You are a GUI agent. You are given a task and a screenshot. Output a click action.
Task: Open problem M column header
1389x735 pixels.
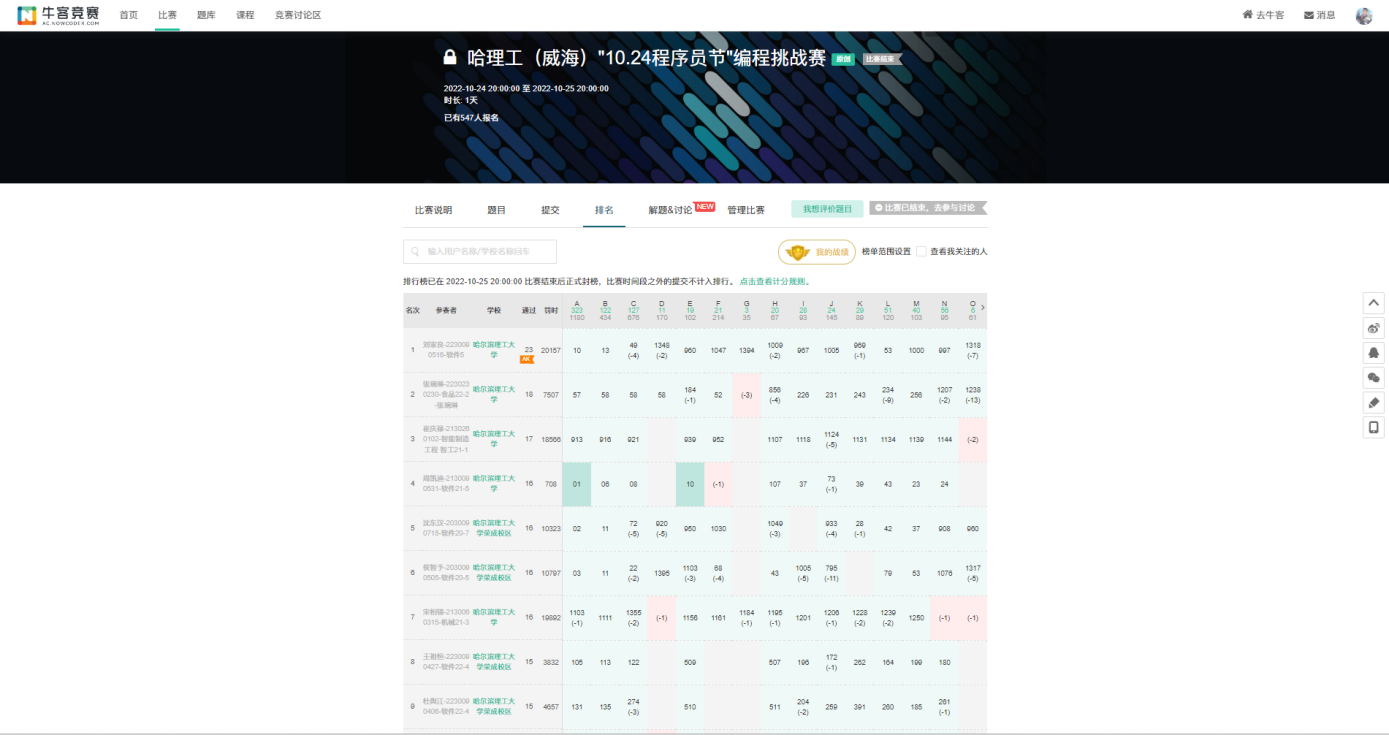point(916,310)
